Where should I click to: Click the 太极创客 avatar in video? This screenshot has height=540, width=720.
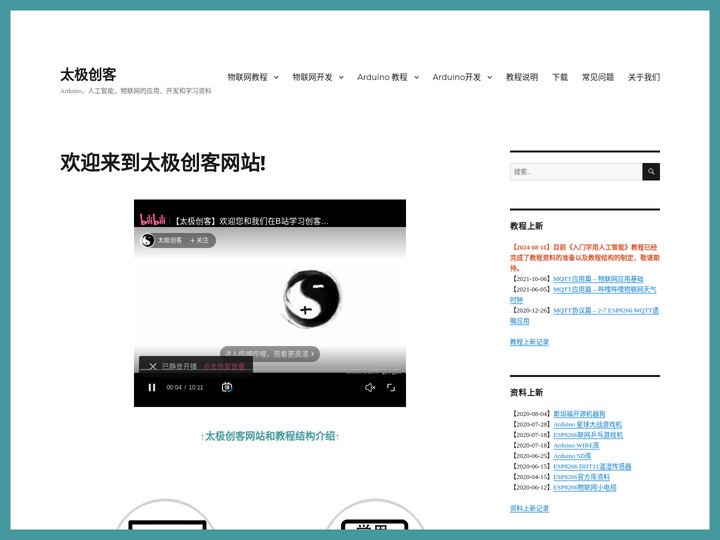[x=147, y=240]
